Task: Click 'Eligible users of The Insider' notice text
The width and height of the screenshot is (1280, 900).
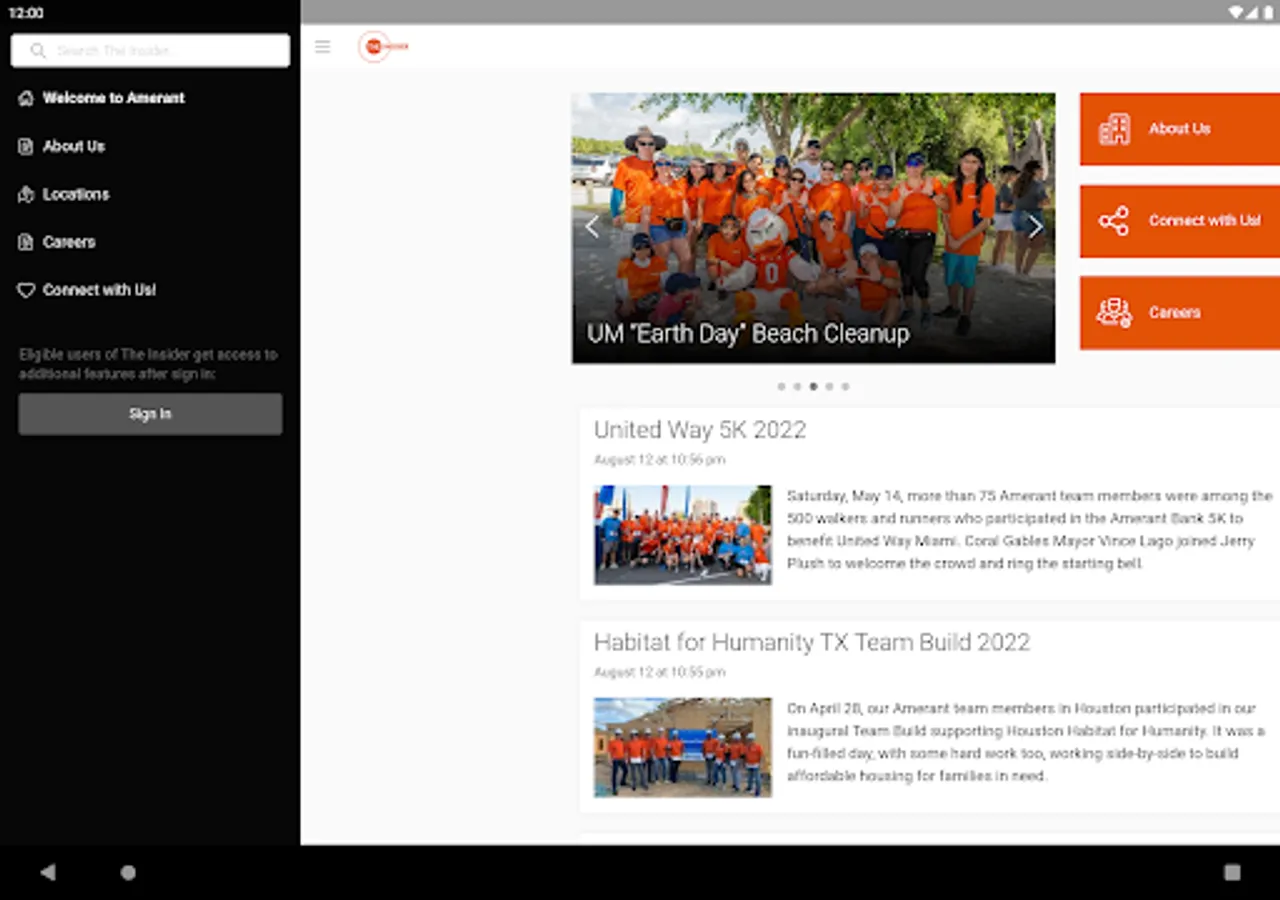Action: coord(148,364)
